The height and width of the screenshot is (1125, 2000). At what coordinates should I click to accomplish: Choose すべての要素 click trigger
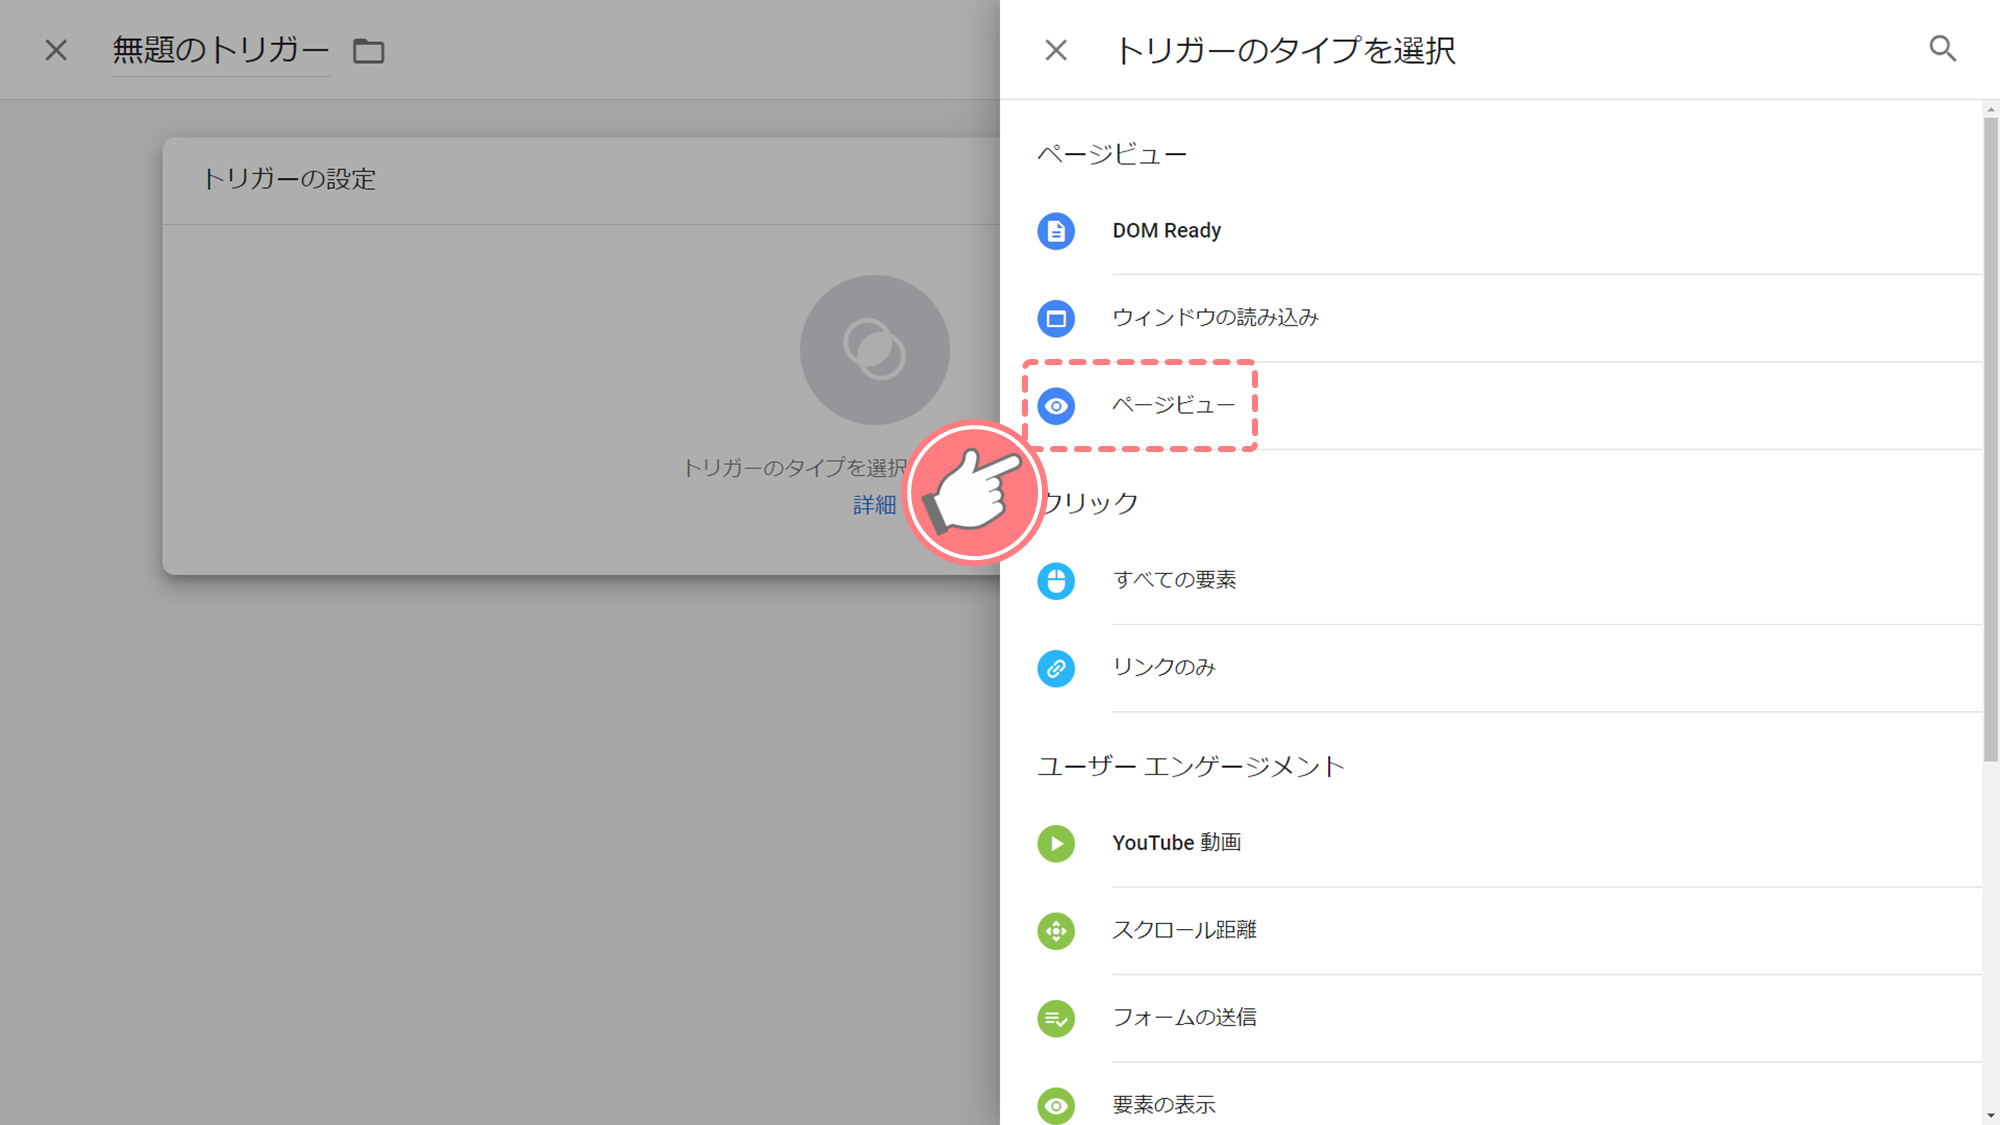pos(1509,581)
